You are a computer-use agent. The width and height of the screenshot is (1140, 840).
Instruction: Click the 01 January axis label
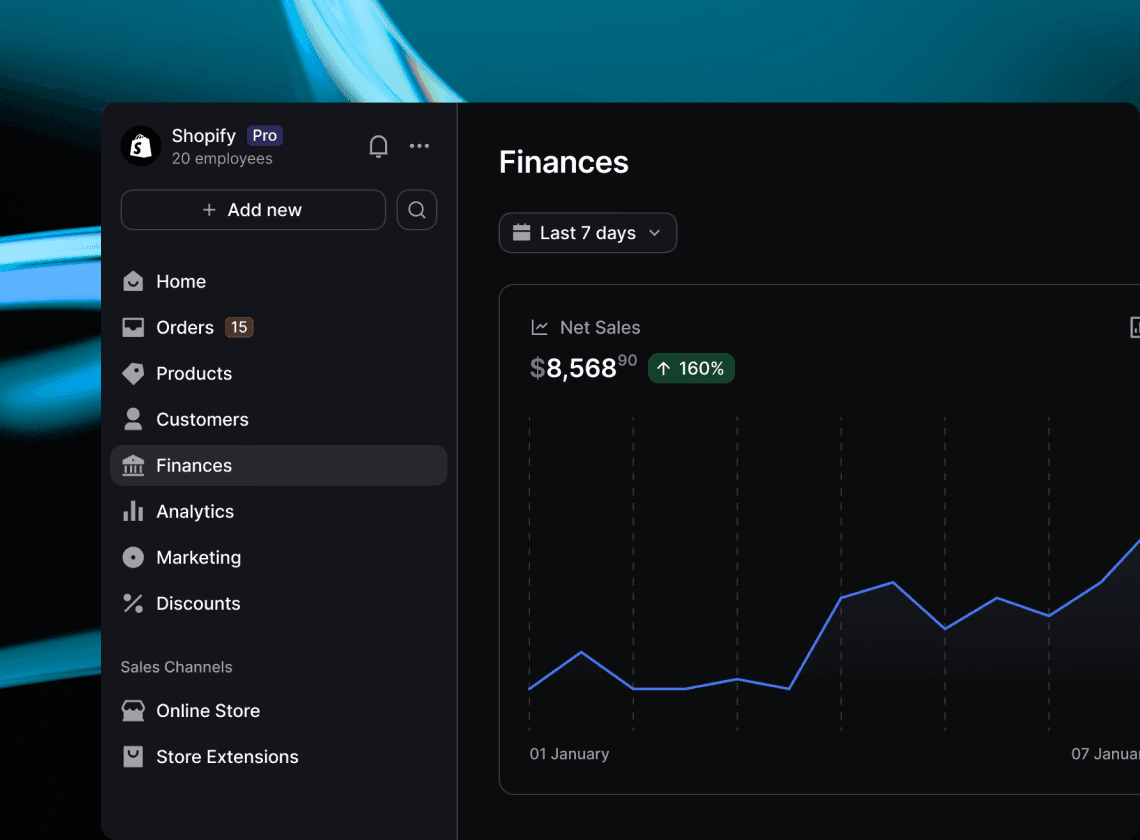[x=569, y=754]
